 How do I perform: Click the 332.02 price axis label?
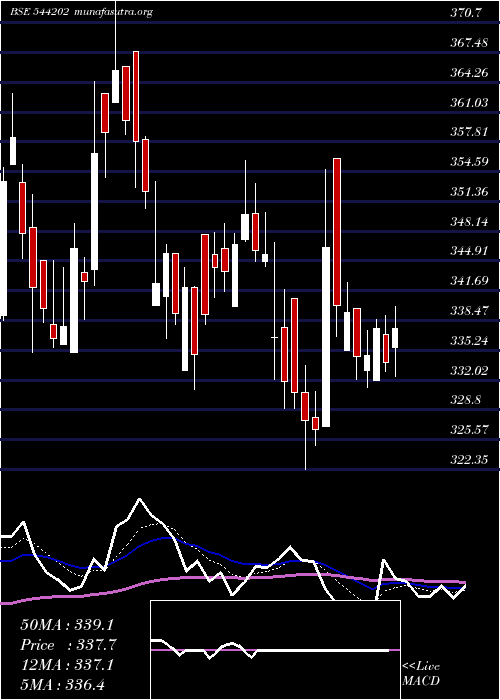pyautogui.click(x=469, y=370)
